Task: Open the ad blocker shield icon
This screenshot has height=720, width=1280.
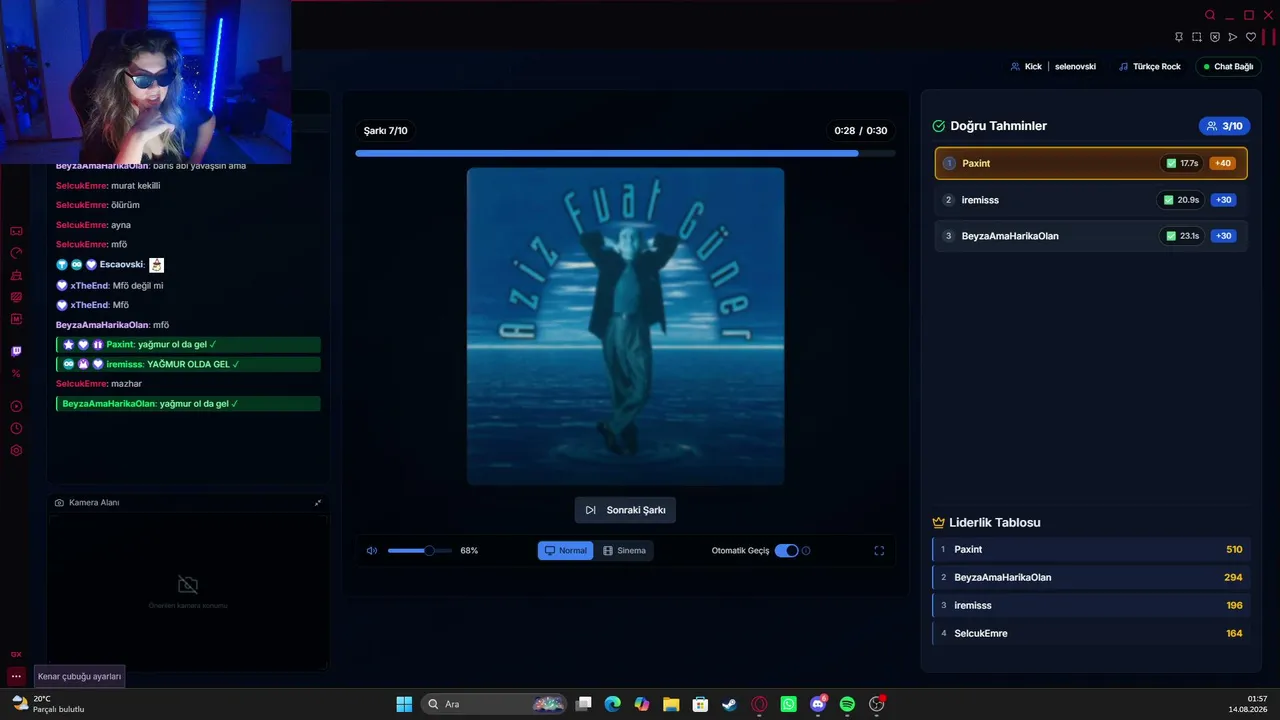Action: 1215,37
